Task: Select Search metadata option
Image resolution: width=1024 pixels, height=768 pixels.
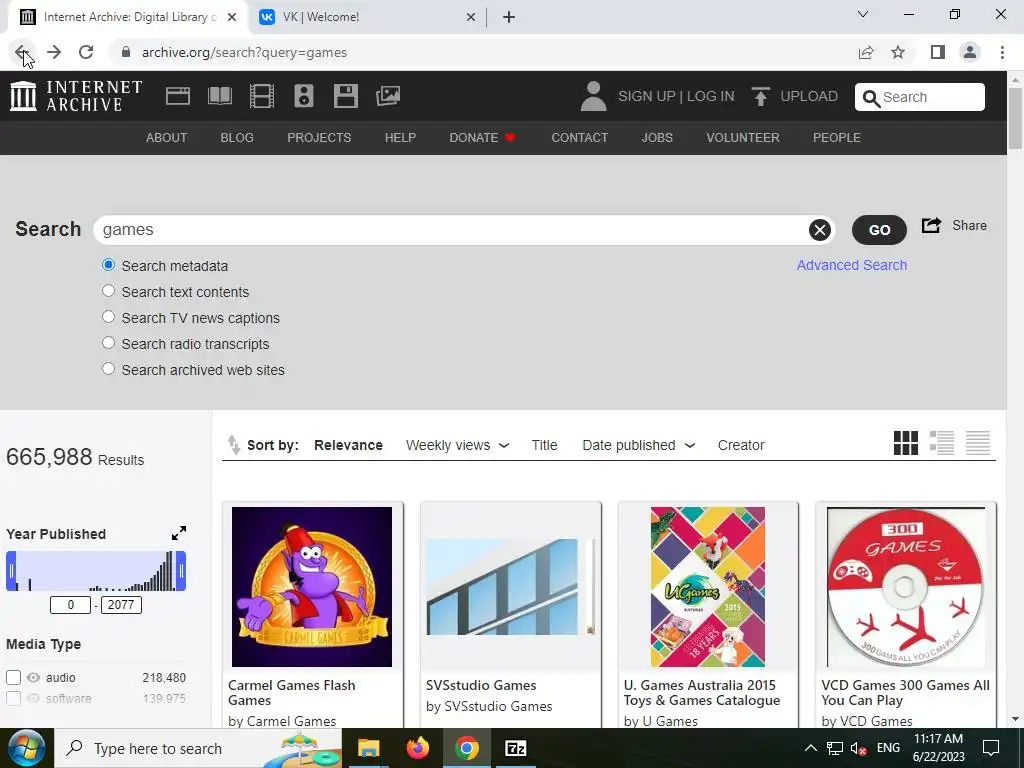Action: pyautogui.click(x=108, y=264)
